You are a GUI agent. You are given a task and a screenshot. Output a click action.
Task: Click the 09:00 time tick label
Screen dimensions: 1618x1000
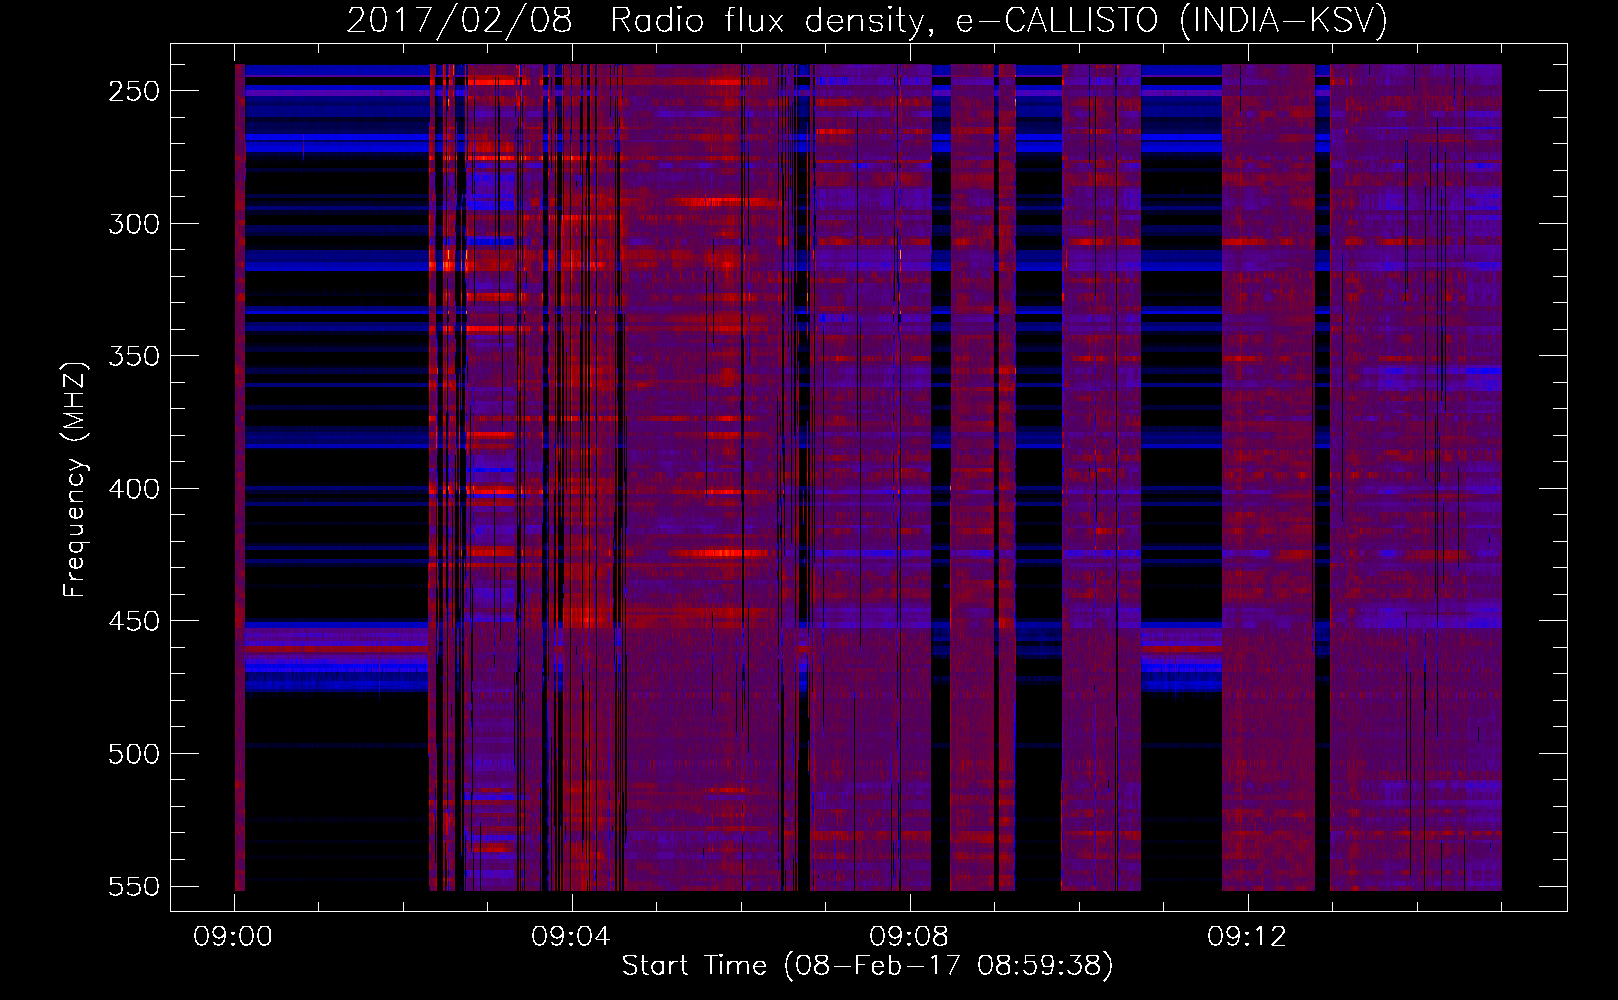point(233,937)
